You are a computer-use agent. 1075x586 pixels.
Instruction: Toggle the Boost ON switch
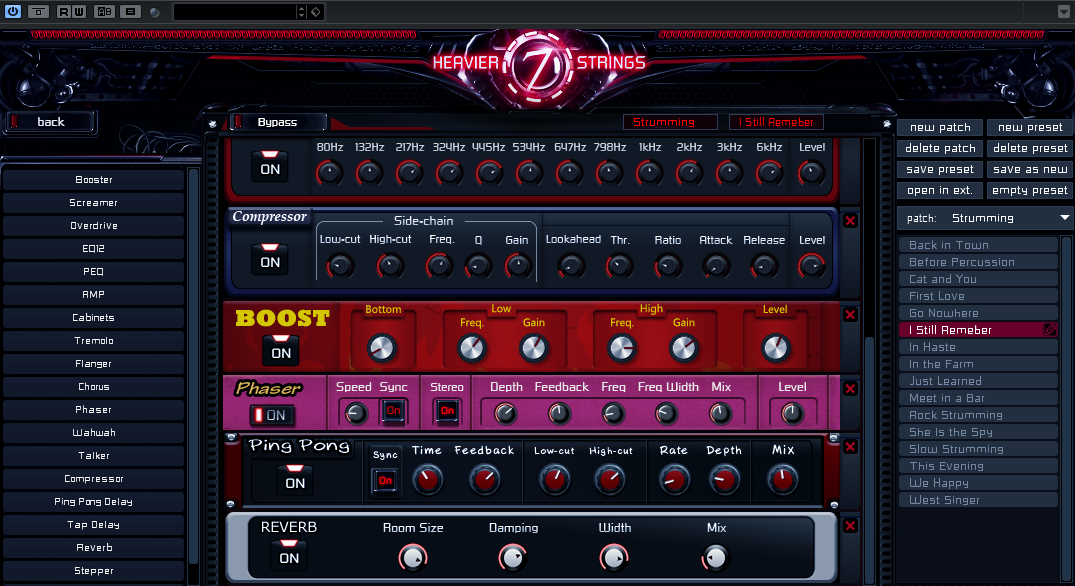281,350
